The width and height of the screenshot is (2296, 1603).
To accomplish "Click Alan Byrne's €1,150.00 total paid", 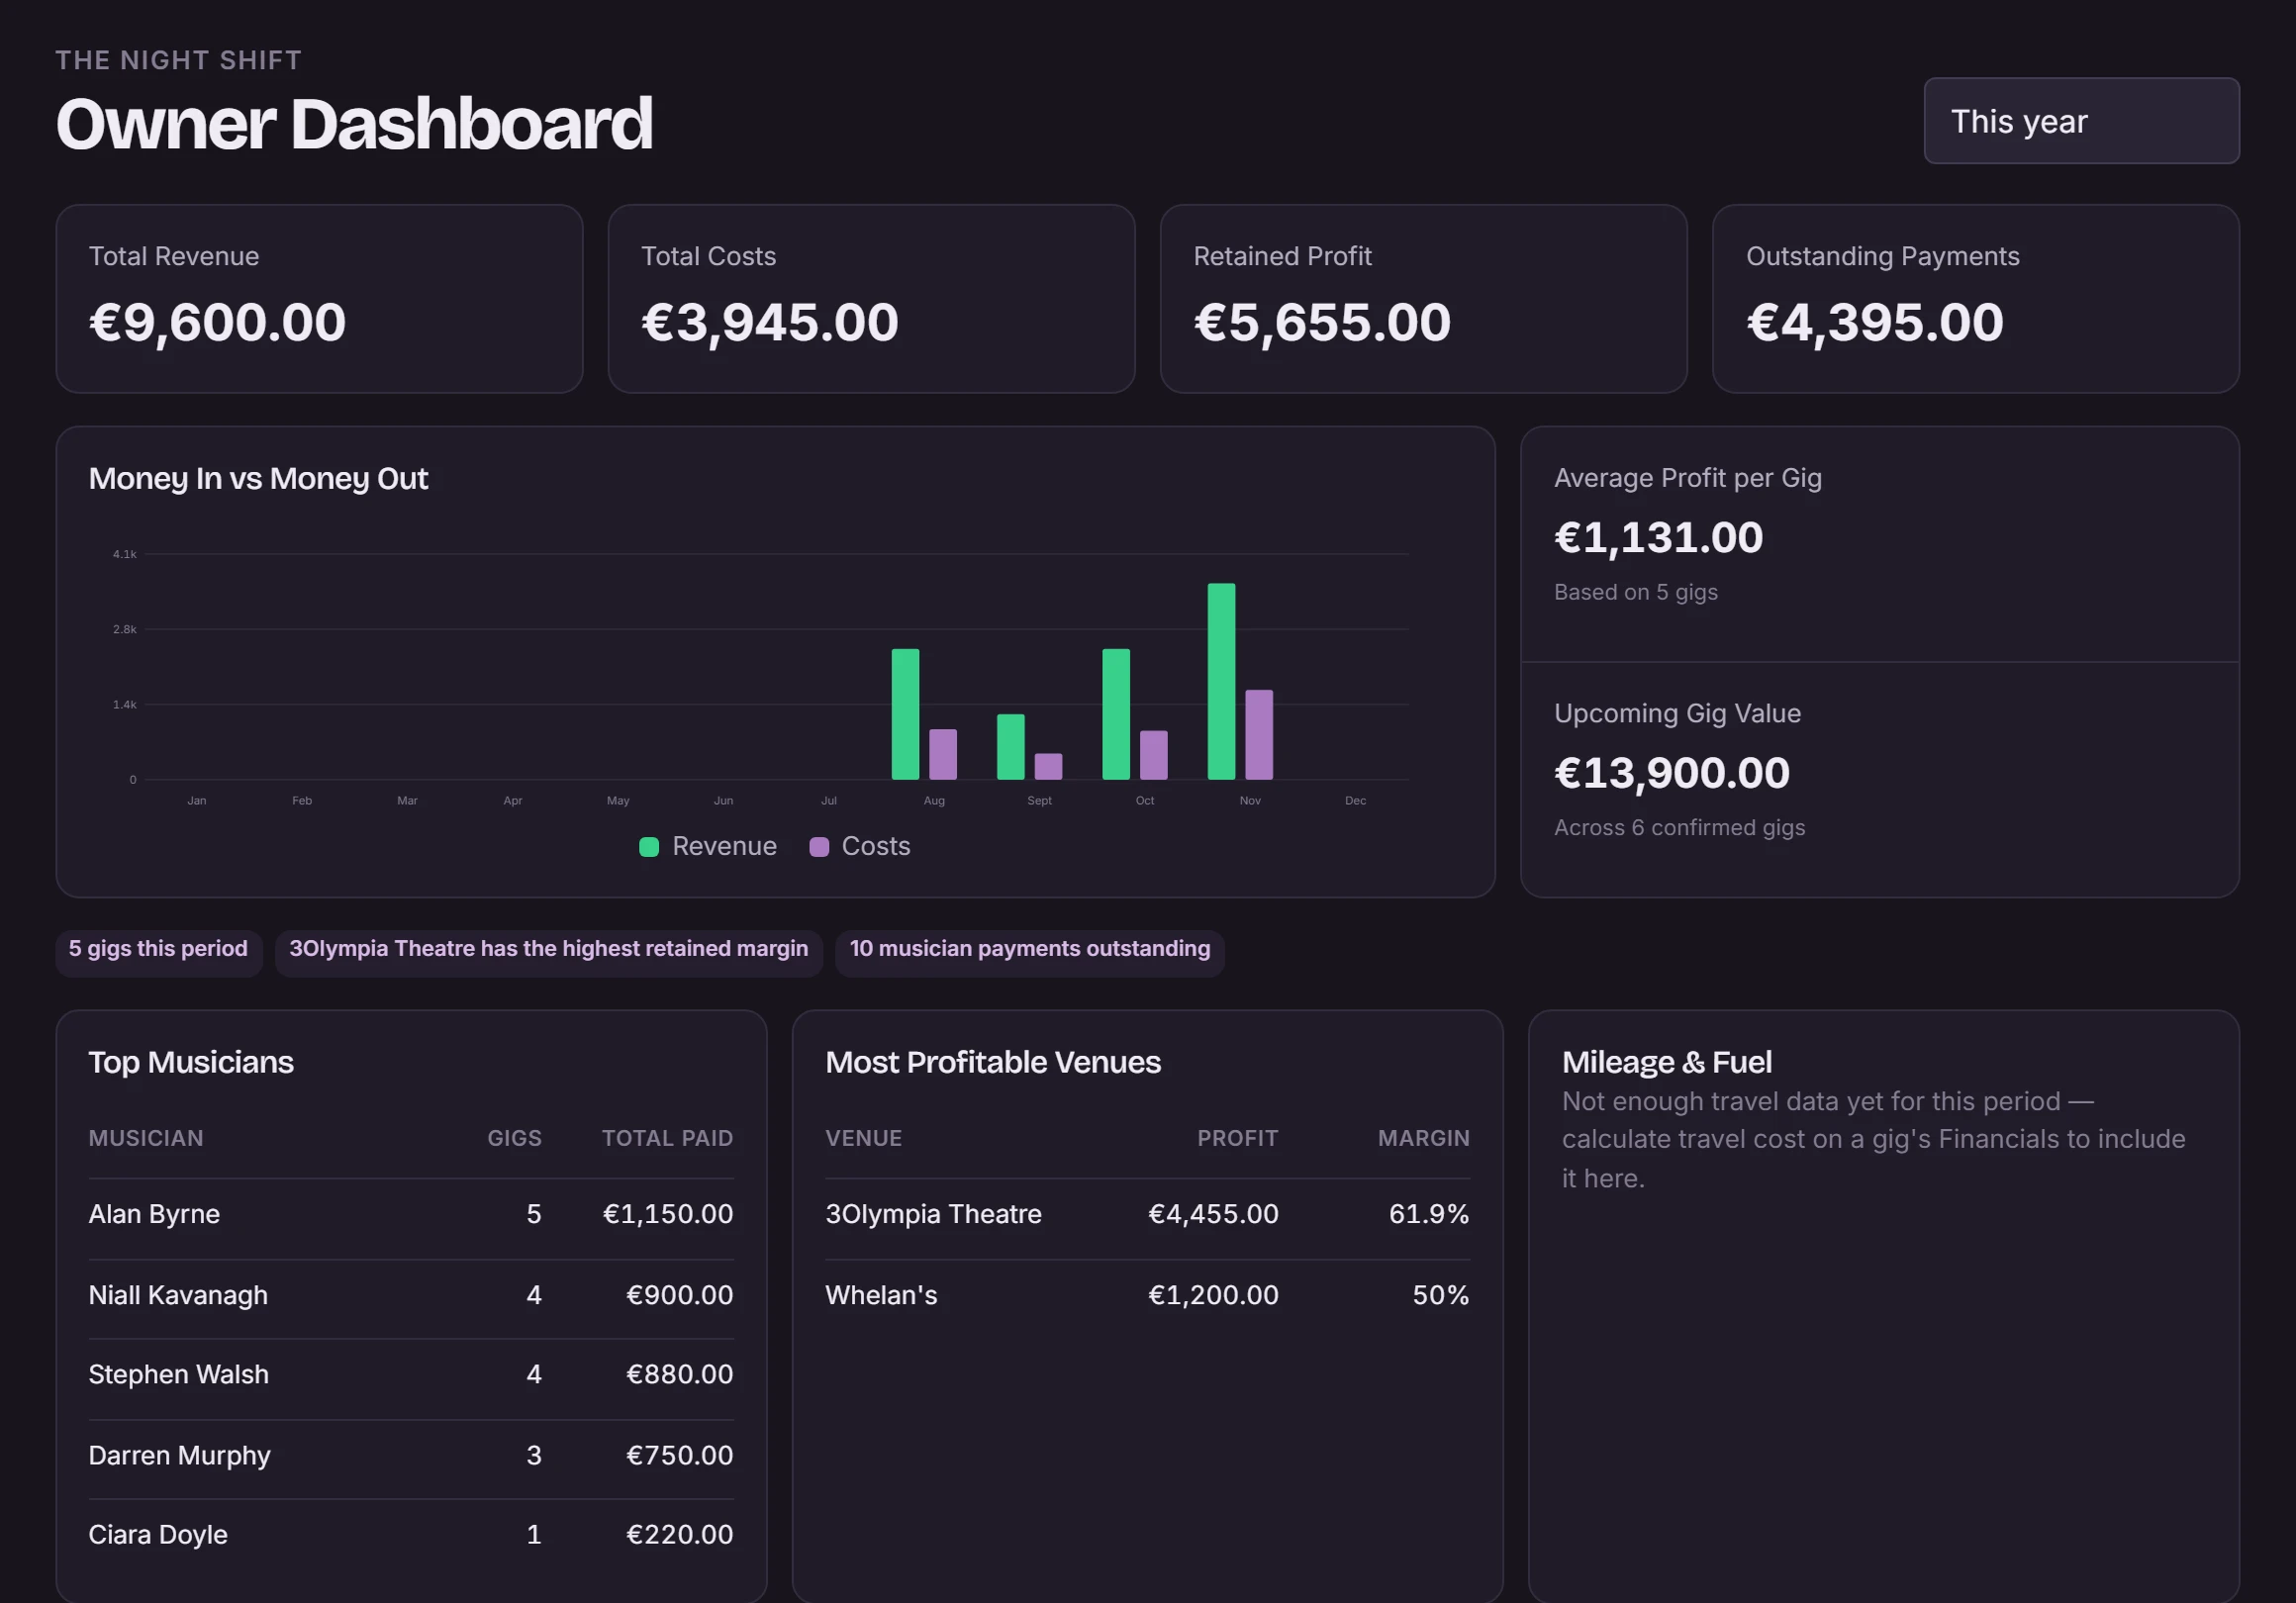I will click(667, 1215).
